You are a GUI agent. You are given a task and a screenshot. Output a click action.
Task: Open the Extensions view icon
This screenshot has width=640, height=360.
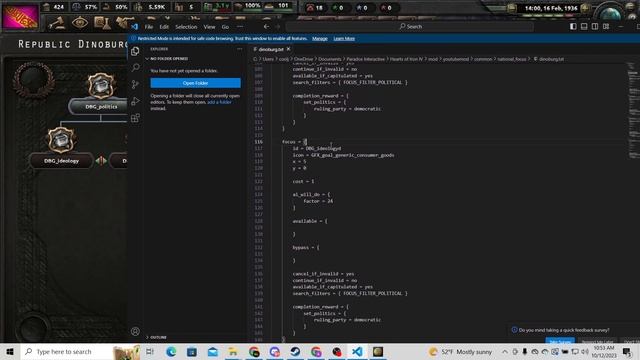tap(135, 118)
